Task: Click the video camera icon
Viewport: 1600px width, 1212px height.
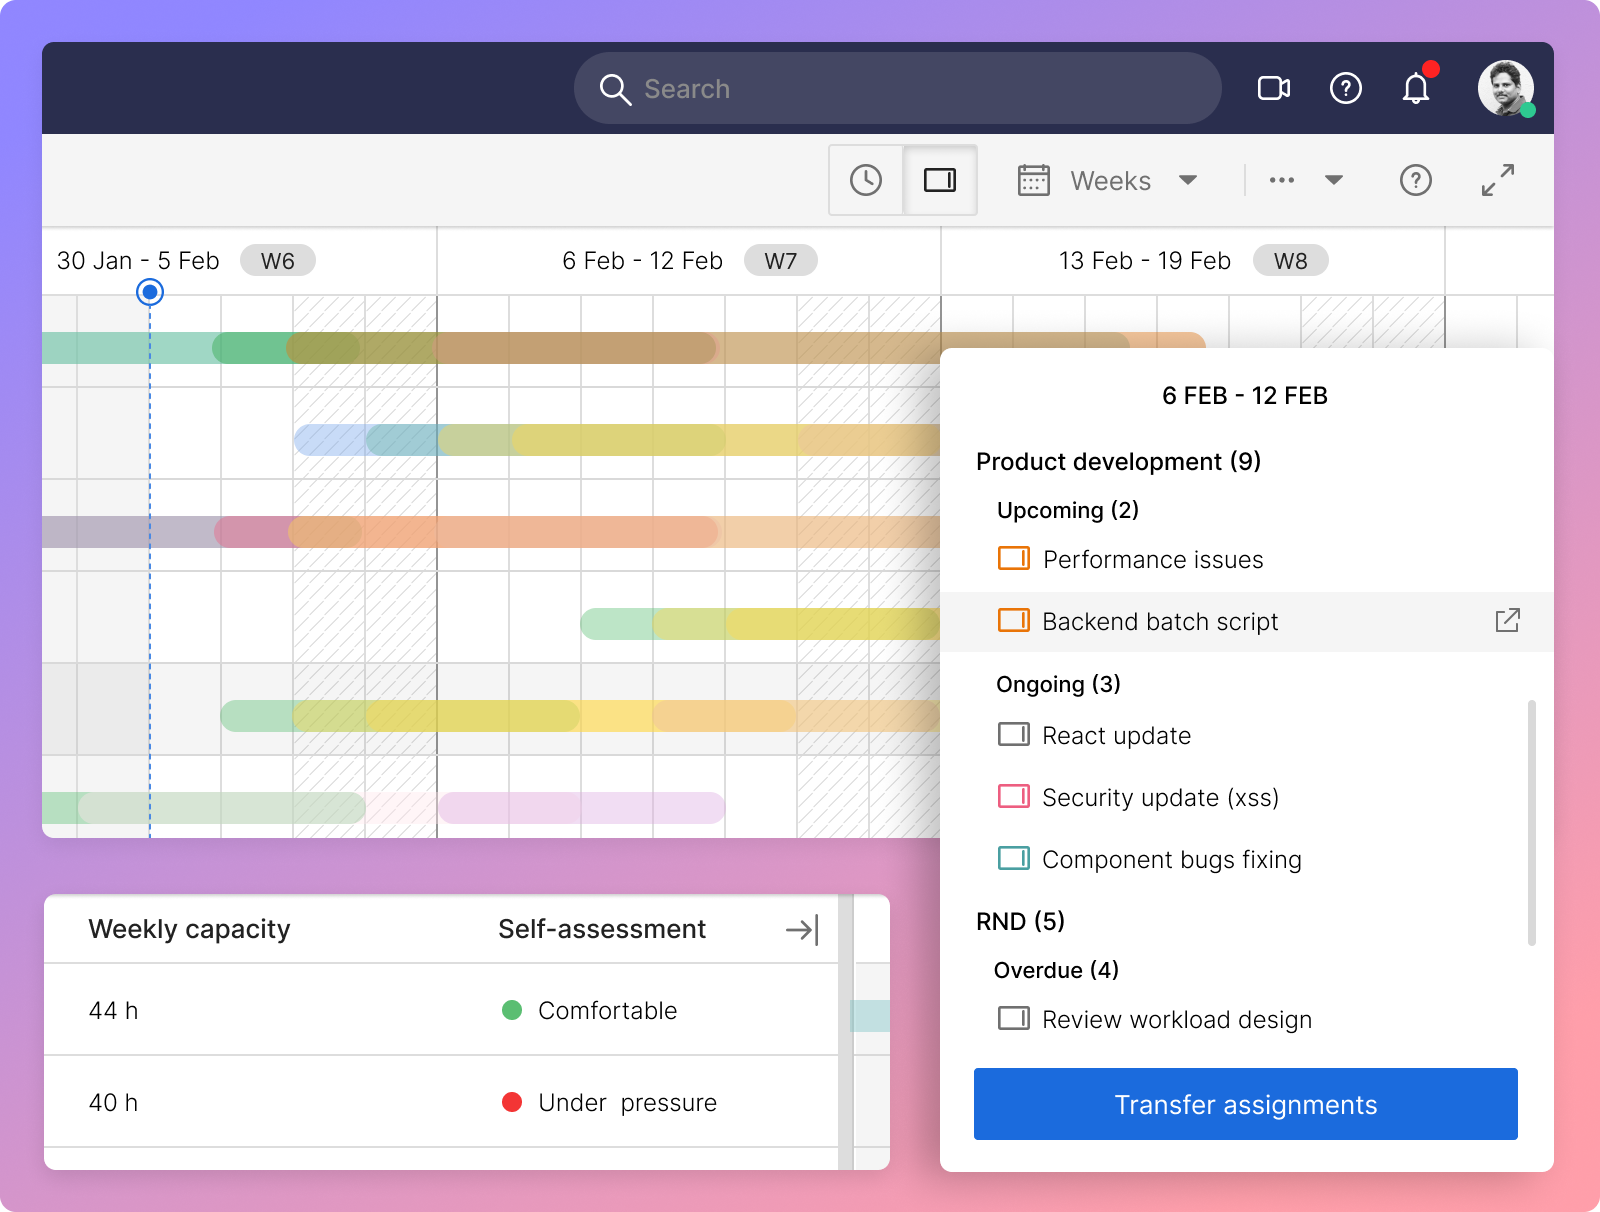Action: (x=1273, y=89)
